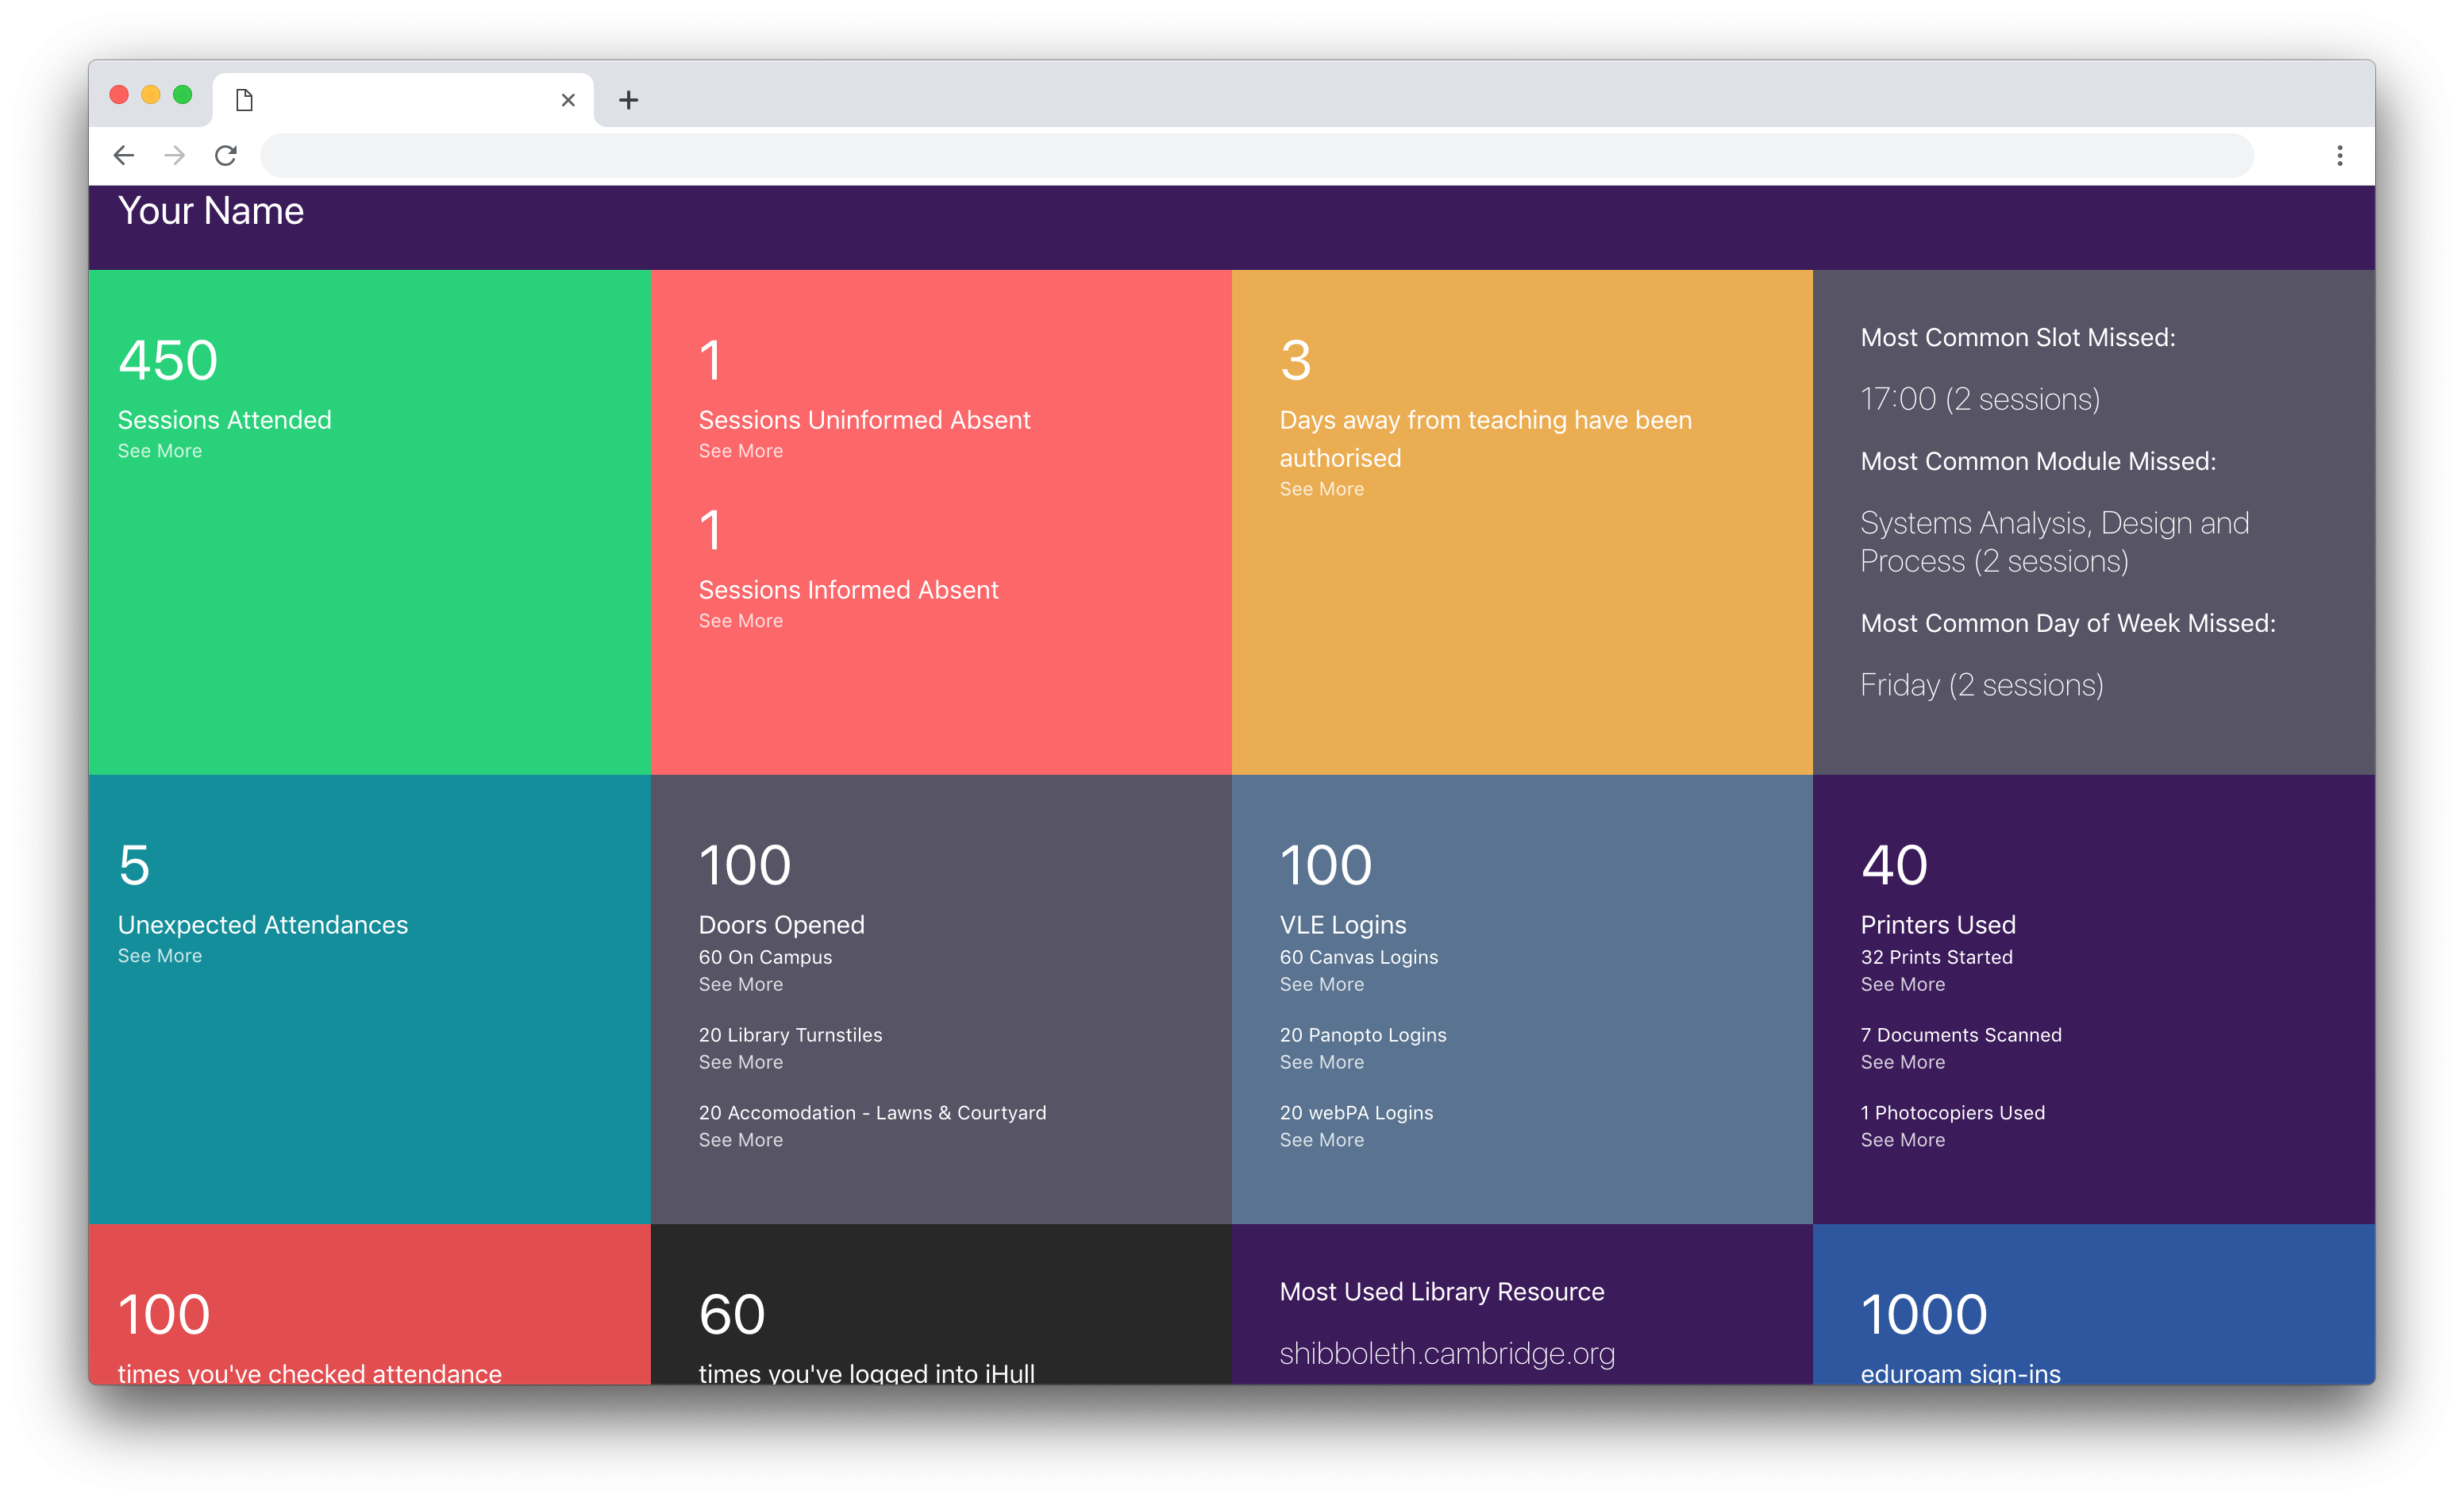Click the blank page icon in tab
Screen dimensions: 2464x1502
(x=244, y=100)
